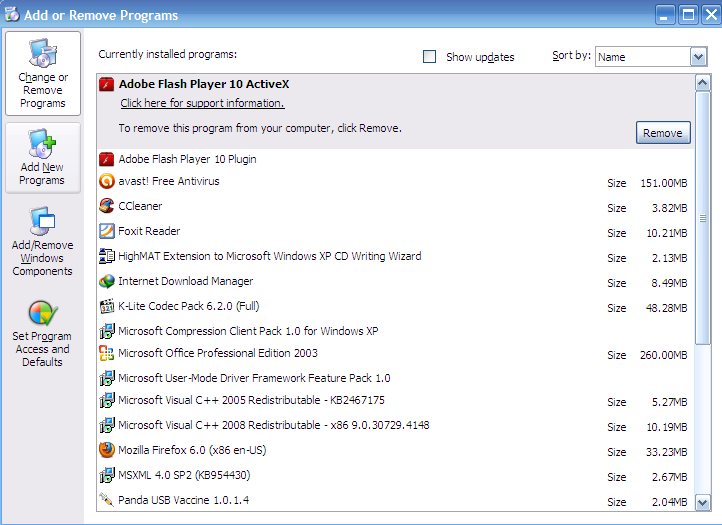The height and width of the screenshot is (525, 722).
Task: Click the 33.23MB size value
Action: tap(666, 452)
